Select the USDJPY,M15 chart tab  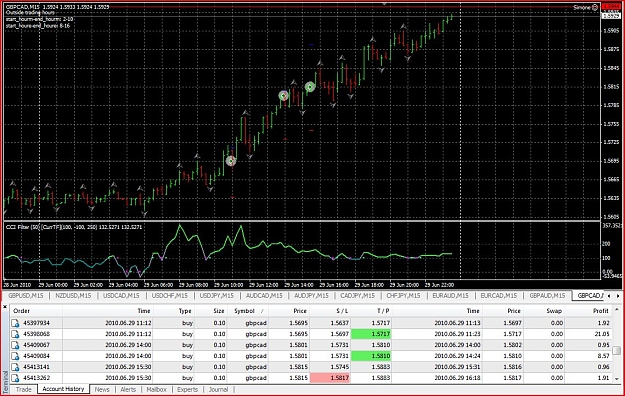point(216,296)
